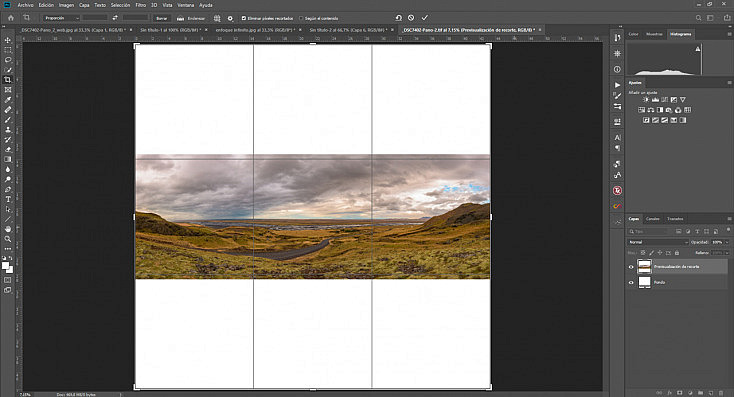
Task: Toggle Eliminar píxeles recortados checkbox
Action: coord(243,18)
